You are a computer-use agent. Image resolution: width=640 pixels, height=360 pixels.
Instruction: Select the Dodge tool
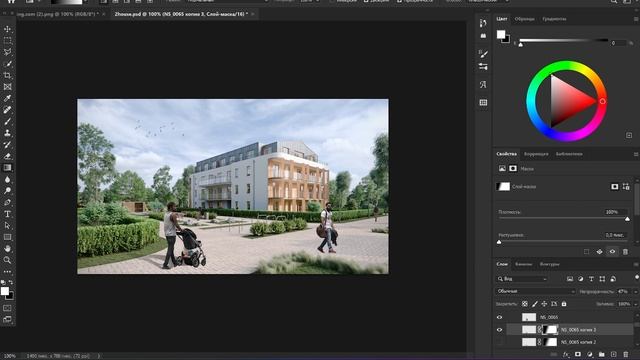pos(7,191)
